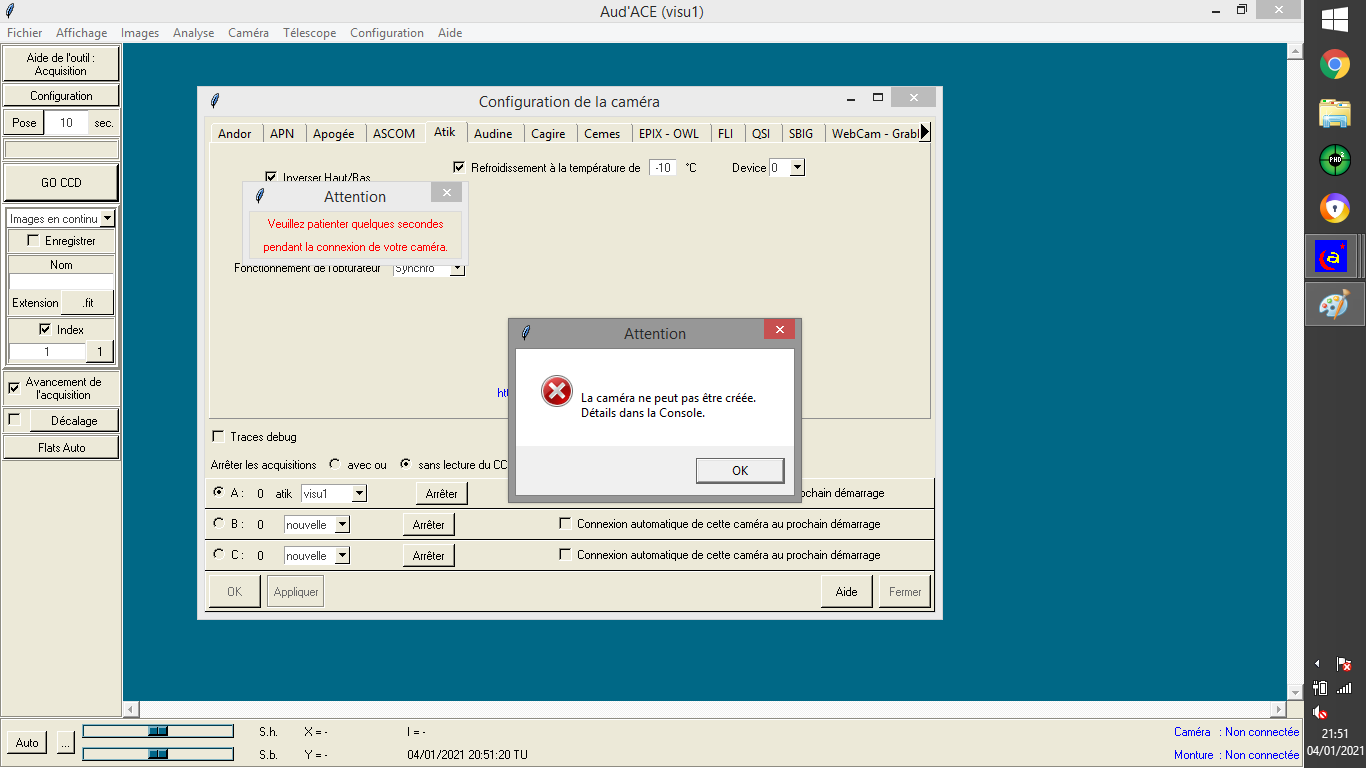Image resolution: width=1366 pixels, height=768 pixels.
Task: Enable the Traces debug checkbox
Action: [x=219, y=437]
